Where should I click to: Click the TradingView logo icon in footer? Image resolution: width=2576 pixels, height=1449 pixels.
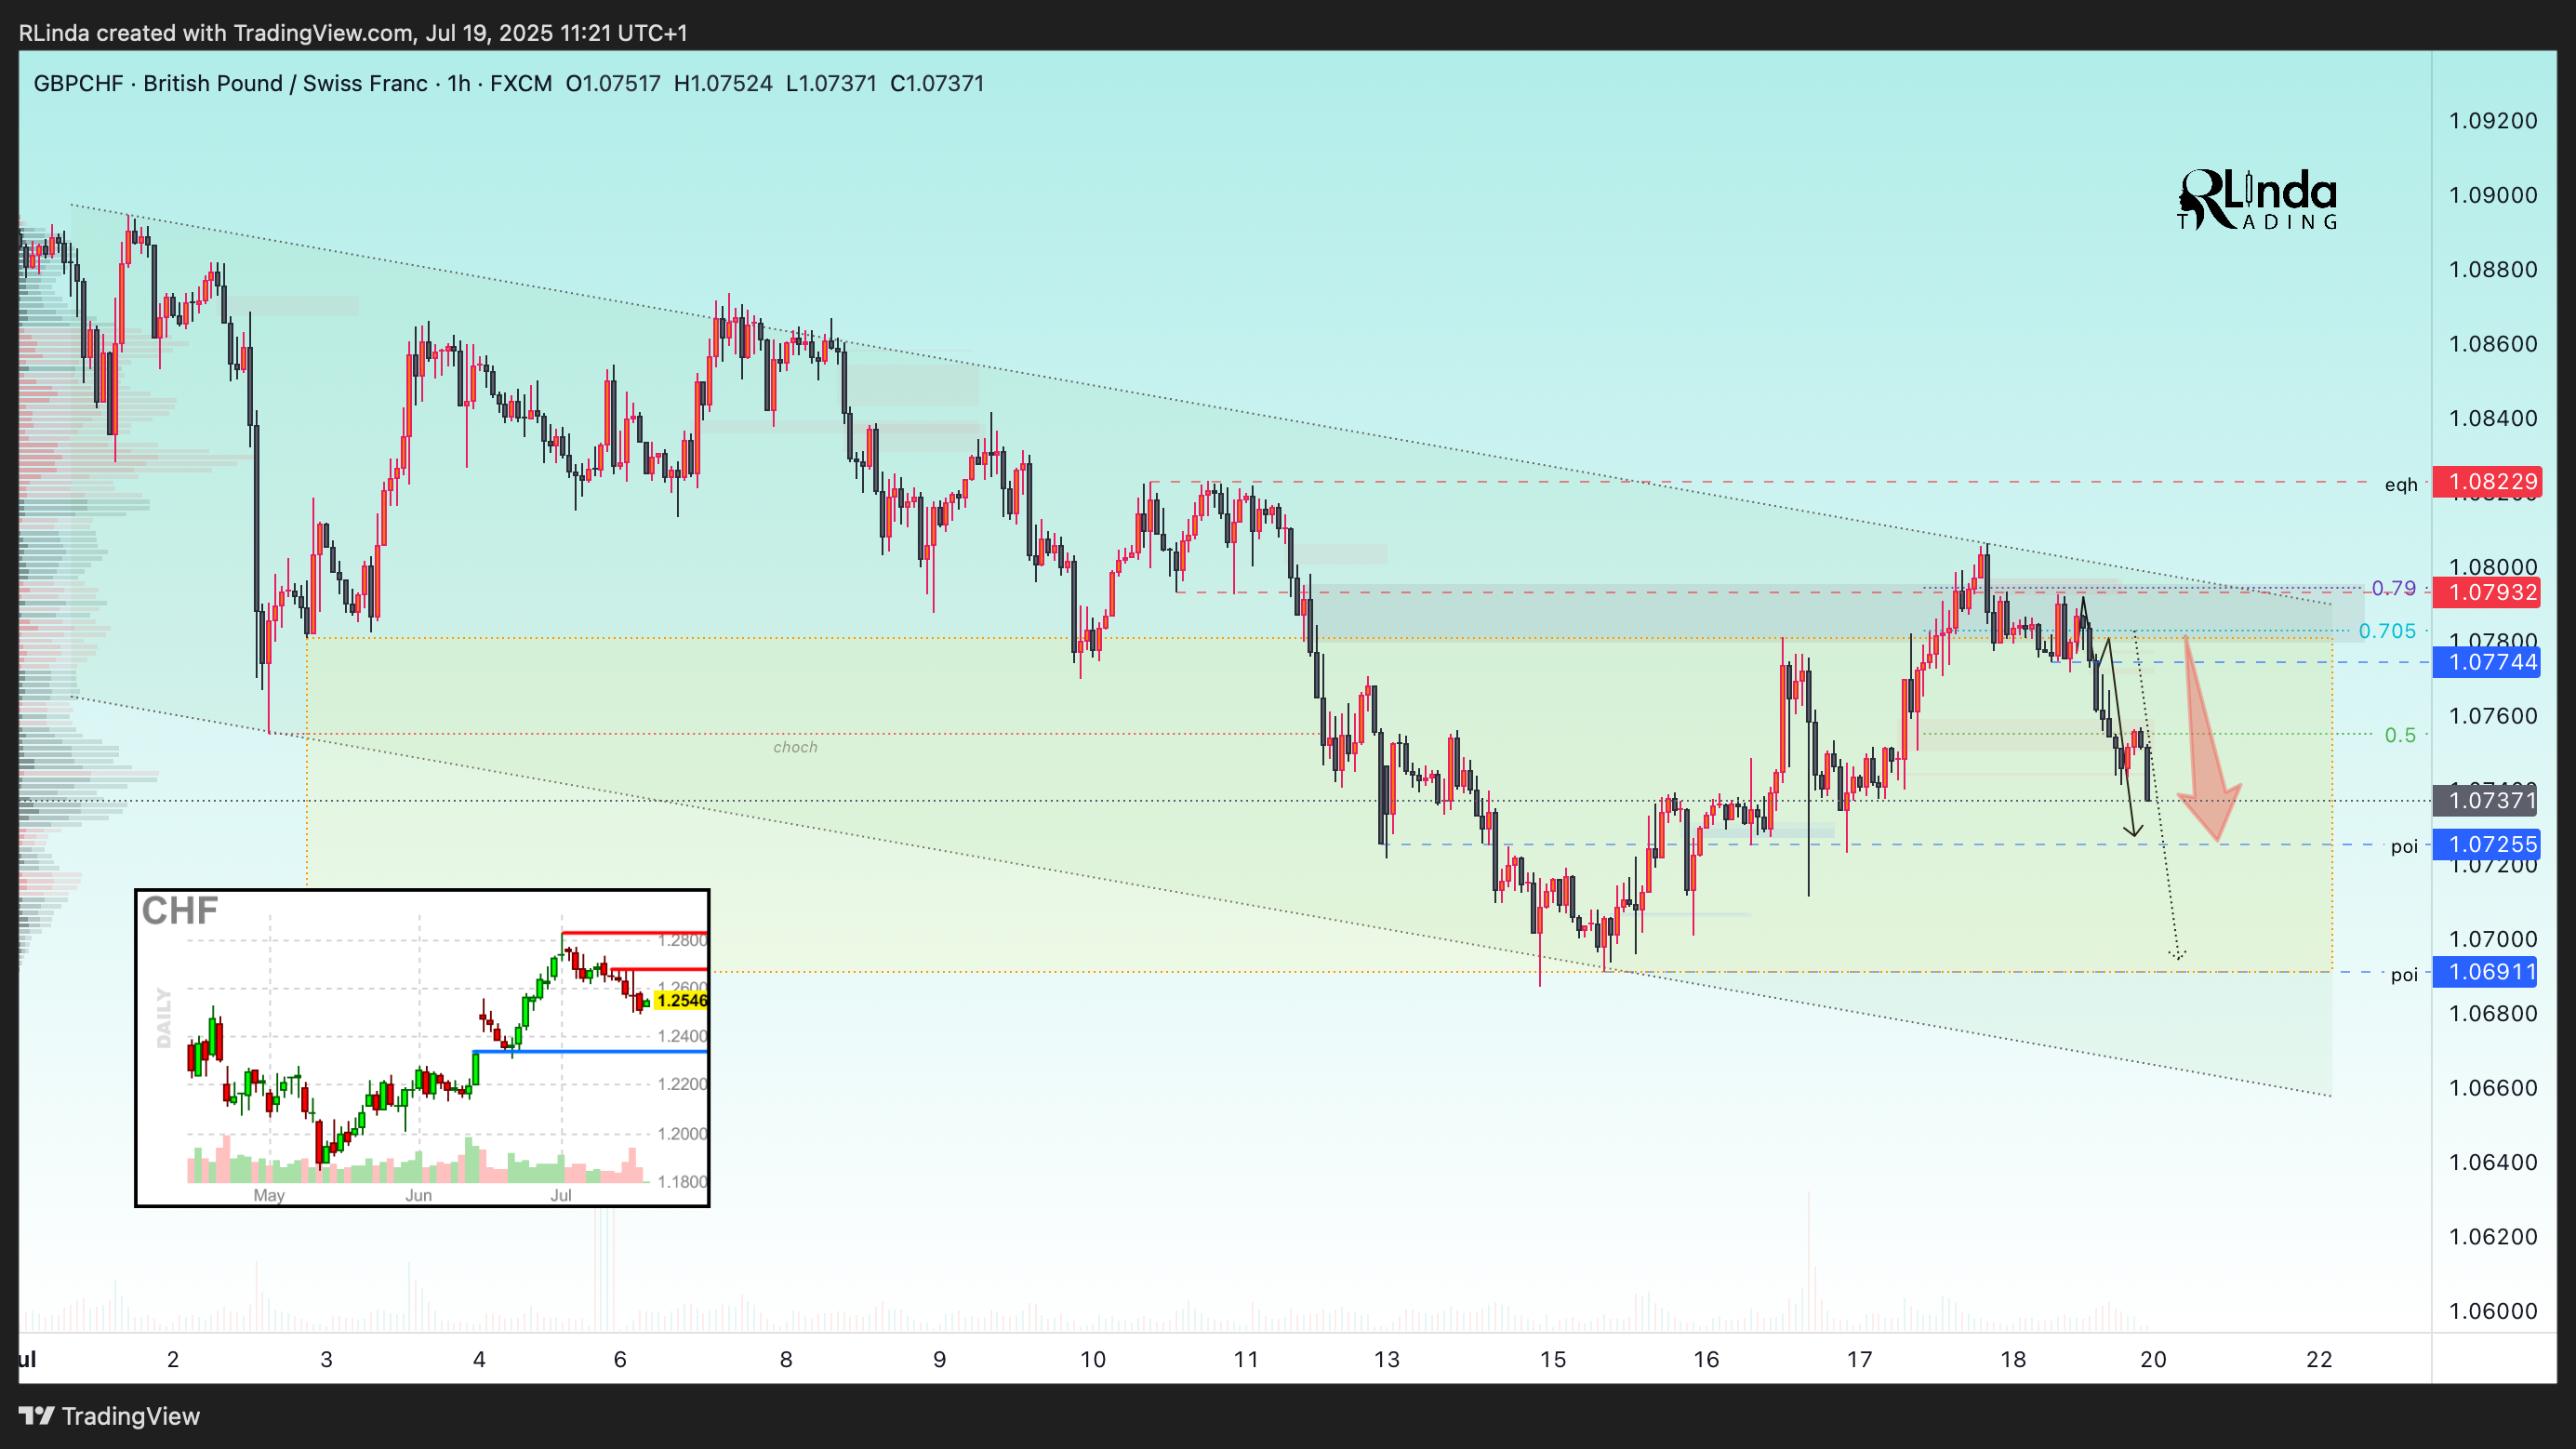[x=36, y=1416]
